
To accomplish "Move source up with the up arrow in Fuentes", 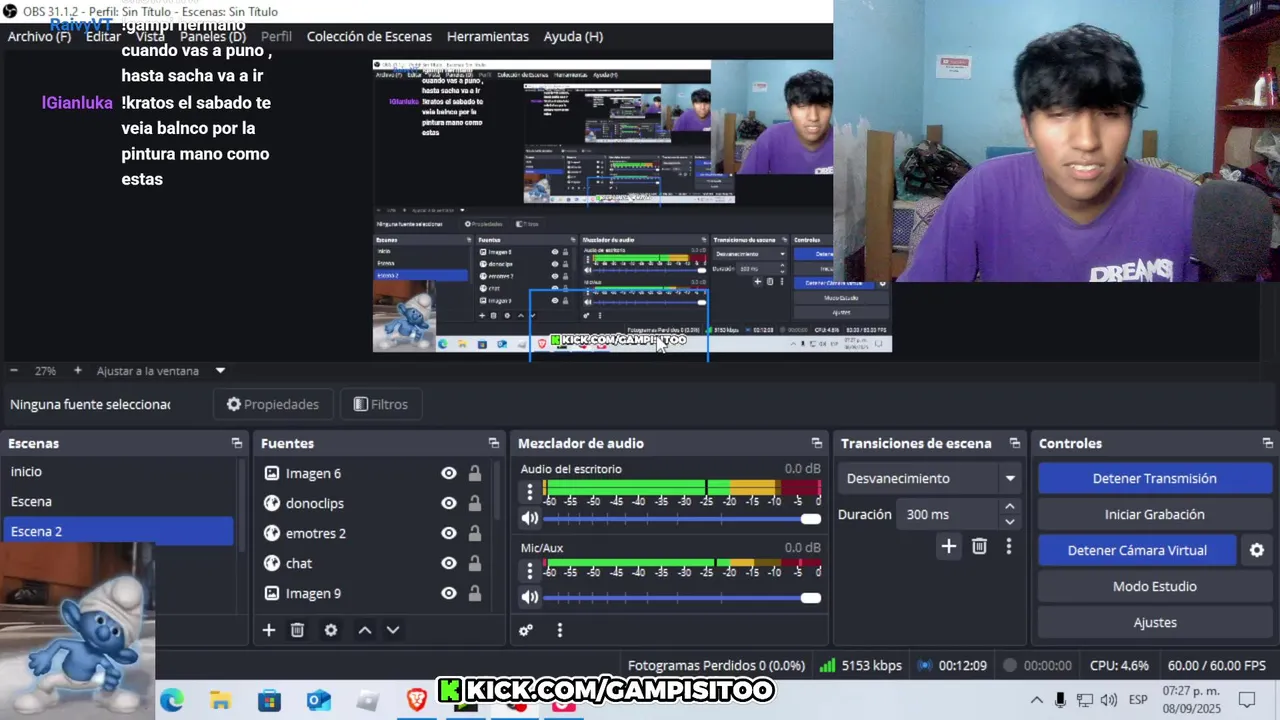I will [365, 630].
